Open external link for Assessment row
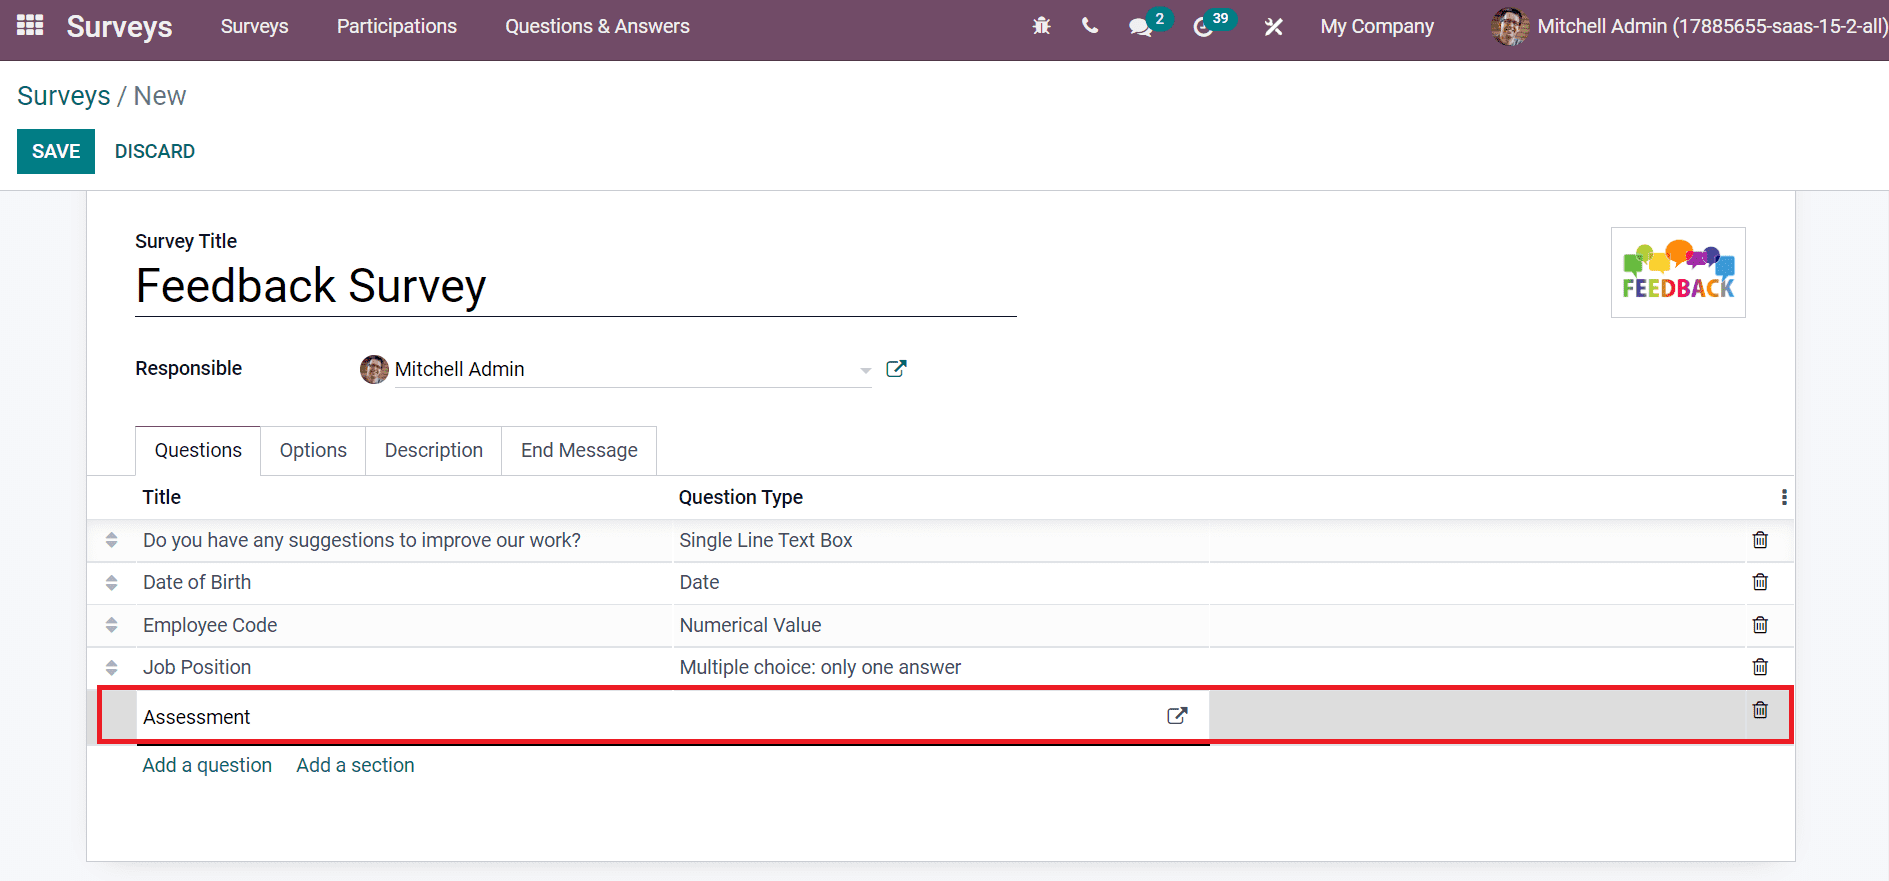This screenshot has width=1889, height=881. pos(1177,716)
